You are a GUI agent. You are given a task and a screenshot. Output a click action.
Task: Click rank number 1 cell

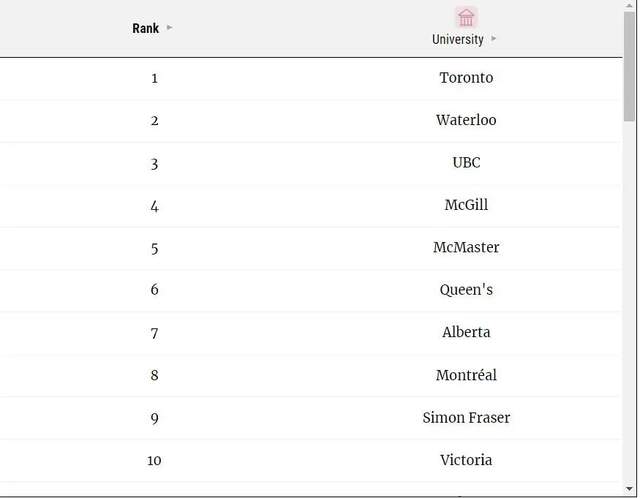pyautogui.click(x=154, y=78)
